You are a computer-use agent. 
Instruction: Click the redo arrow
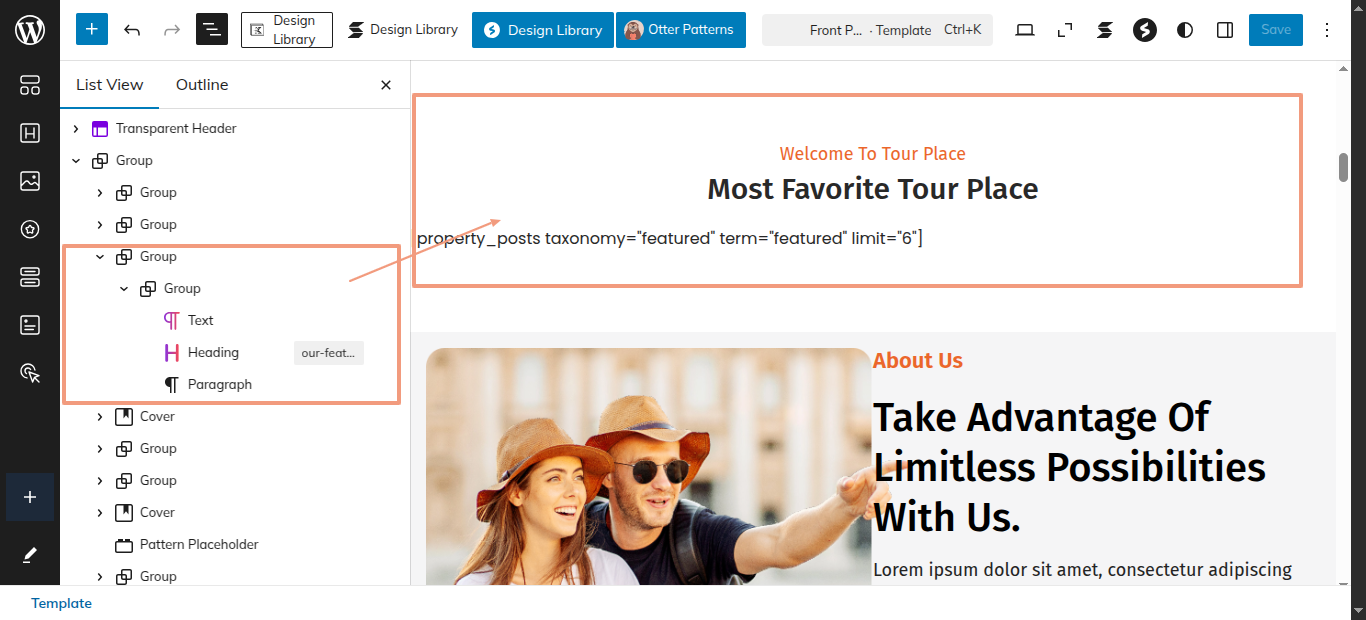point(172,30)
